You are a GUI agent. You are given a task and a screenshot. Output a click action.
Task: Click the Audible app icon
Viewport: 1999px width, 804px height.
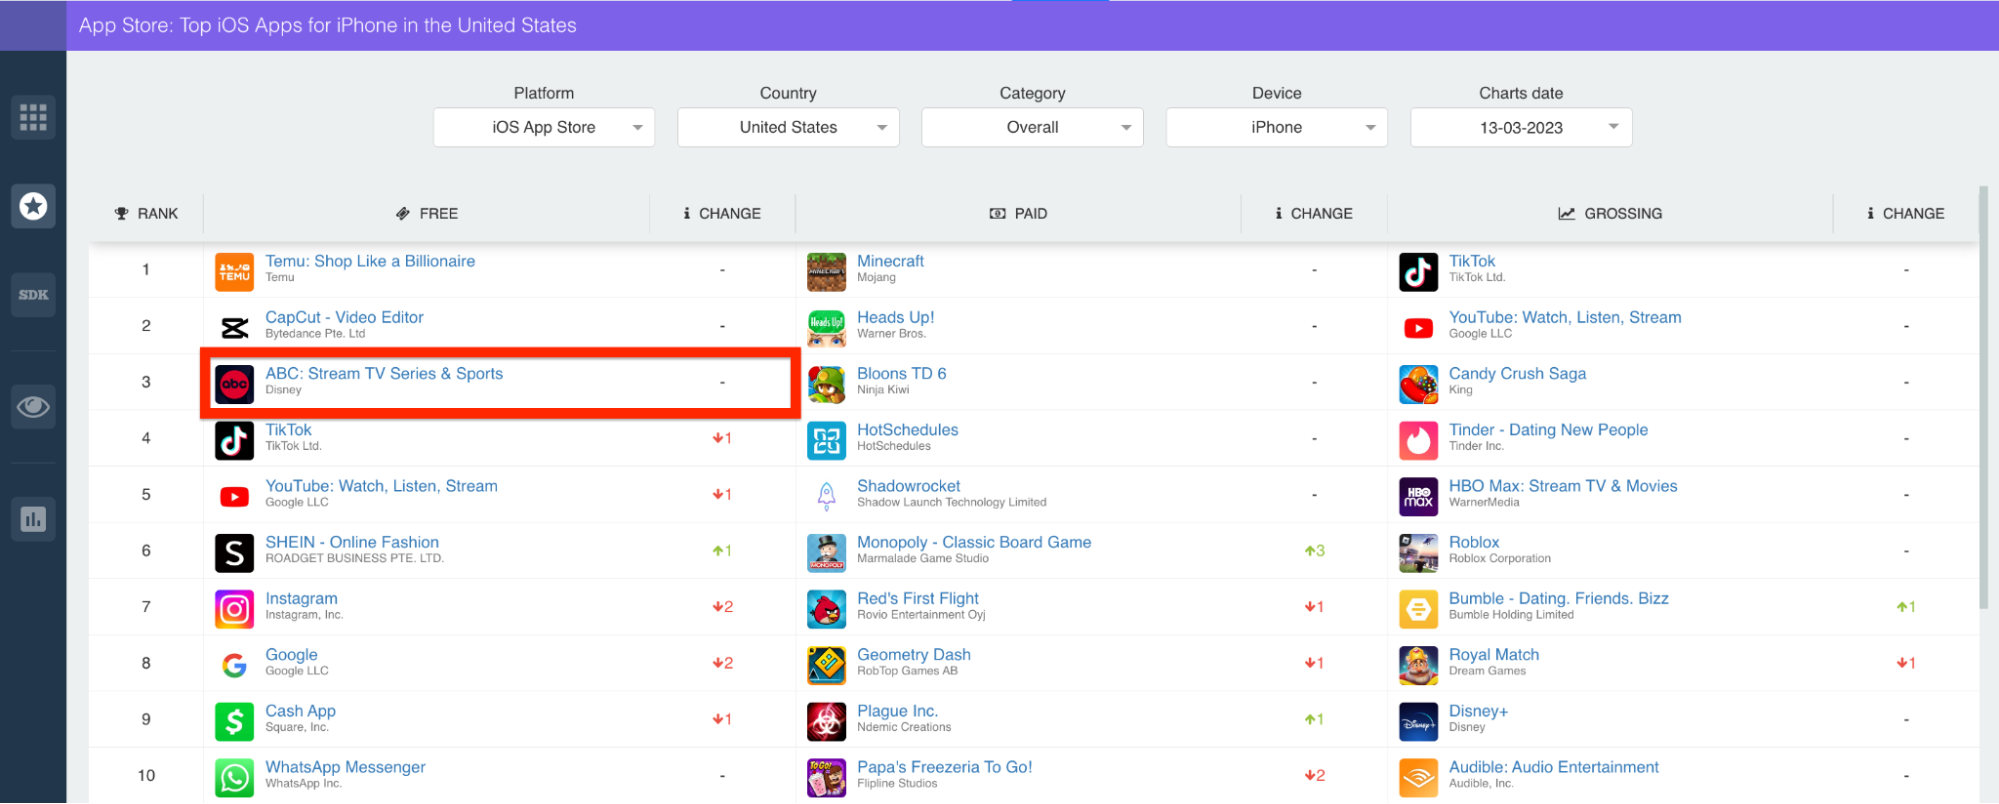[1418, 777]
